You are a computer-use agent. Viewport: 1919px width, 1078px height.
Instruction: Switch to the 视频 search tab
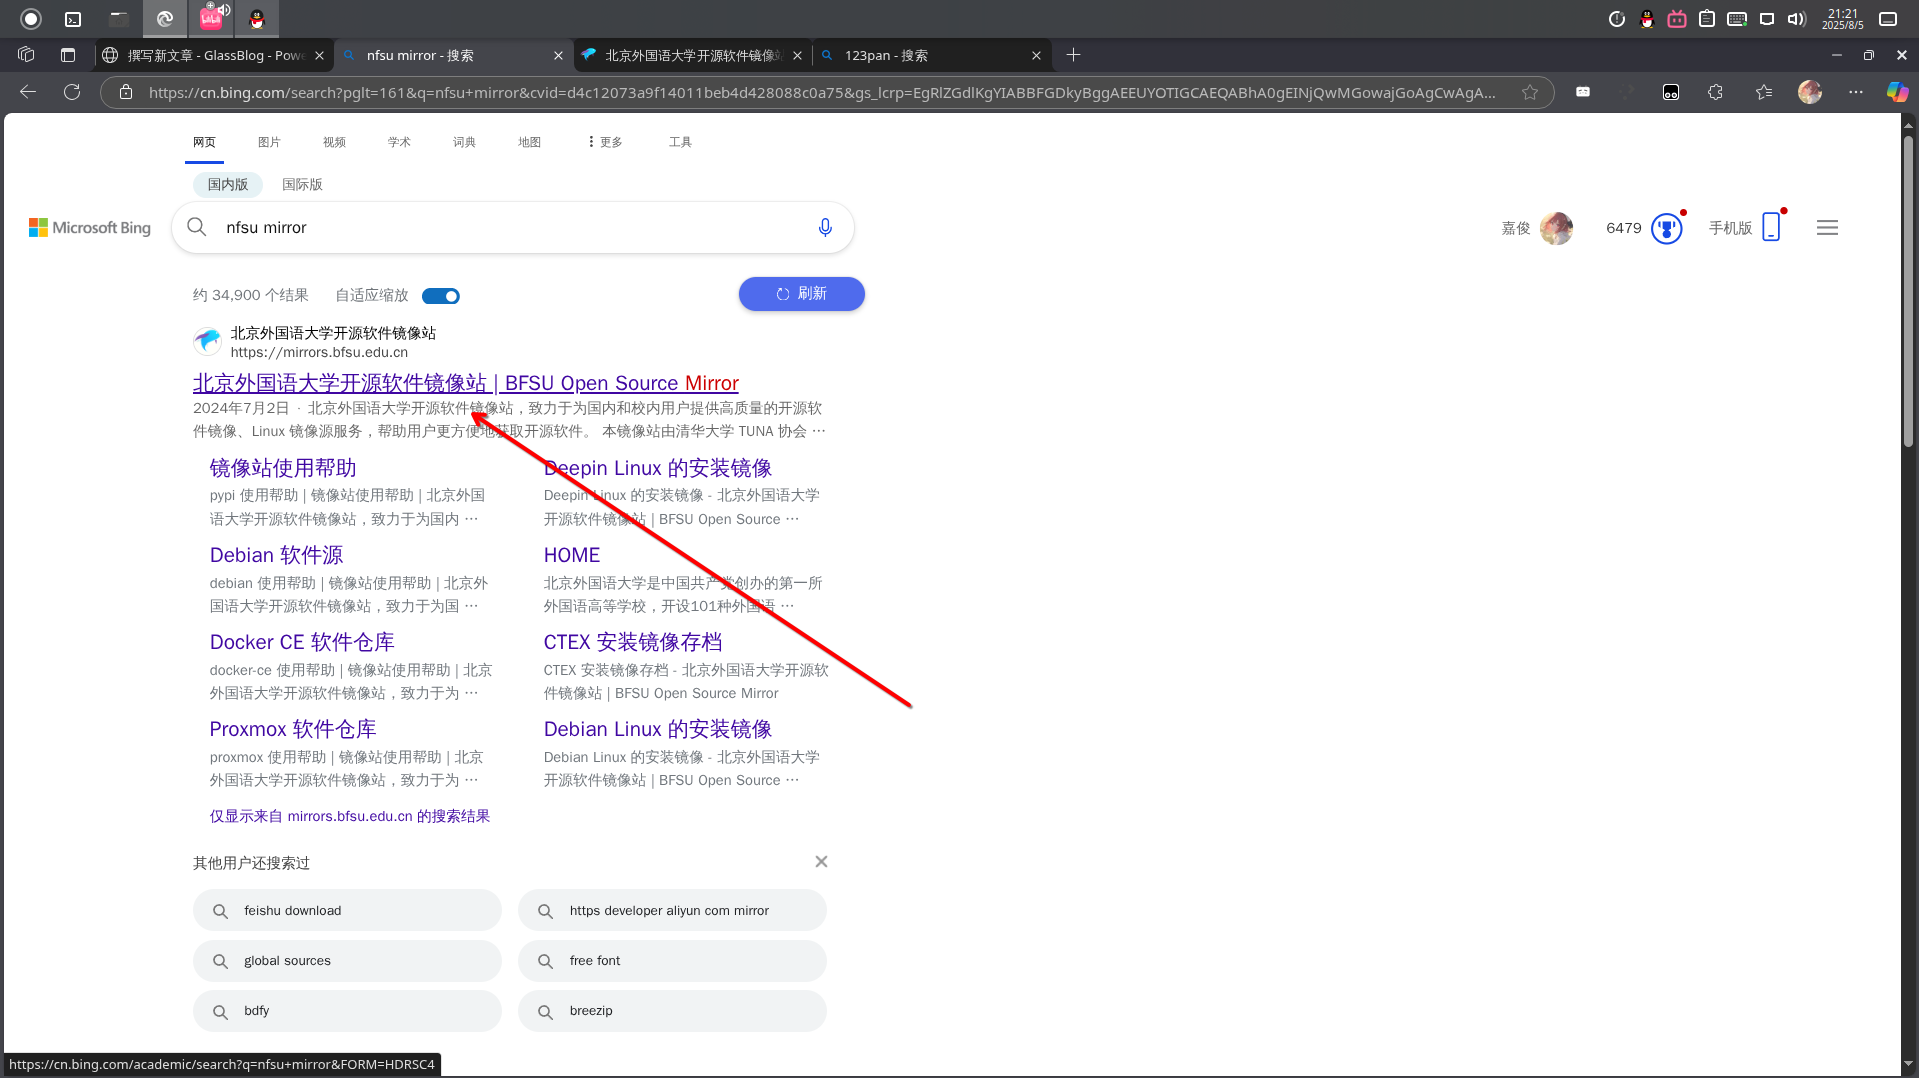[334, 142]
